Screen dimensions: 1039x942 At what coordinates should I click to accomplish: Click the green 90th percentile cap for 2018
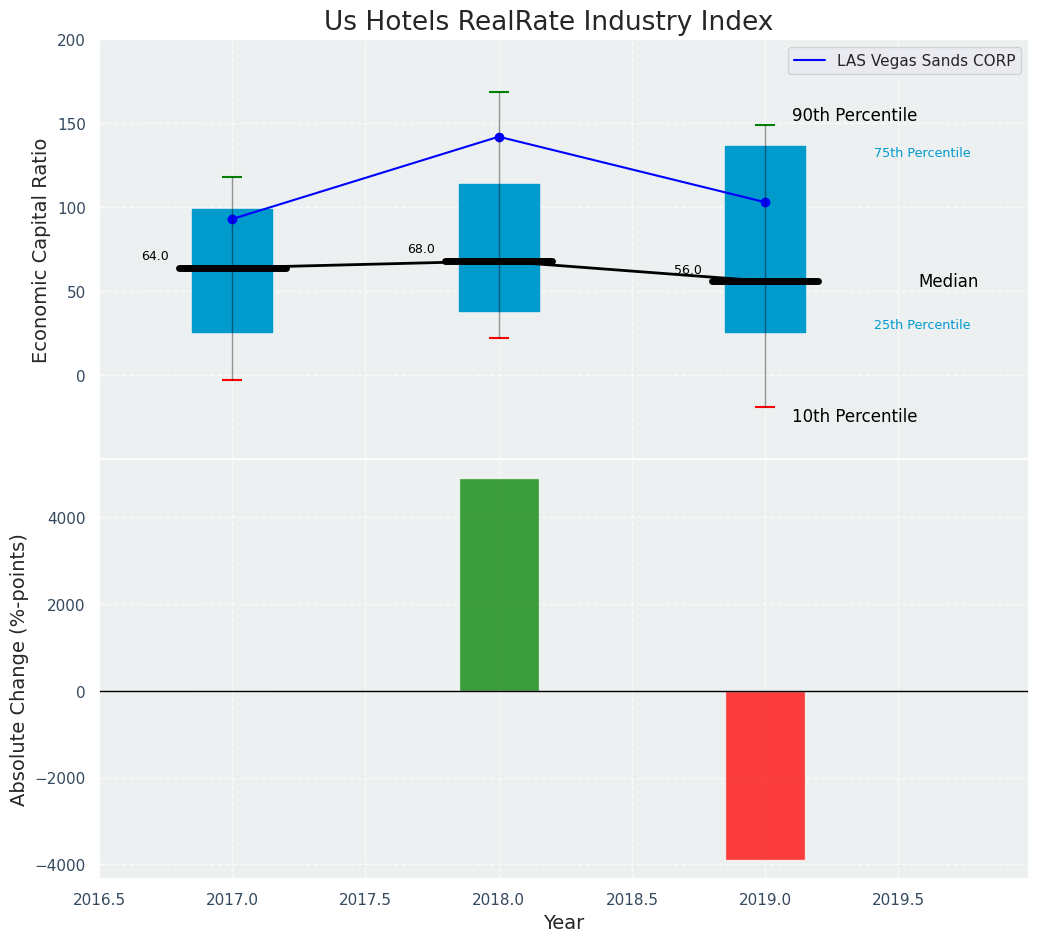pos(499,92)
